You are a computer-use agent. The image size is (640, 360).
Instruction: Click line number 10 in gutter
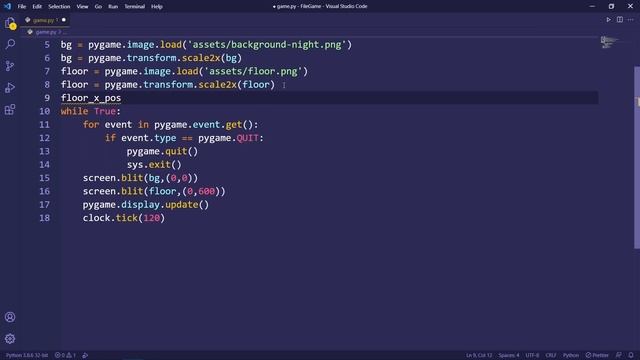point(44,111)
